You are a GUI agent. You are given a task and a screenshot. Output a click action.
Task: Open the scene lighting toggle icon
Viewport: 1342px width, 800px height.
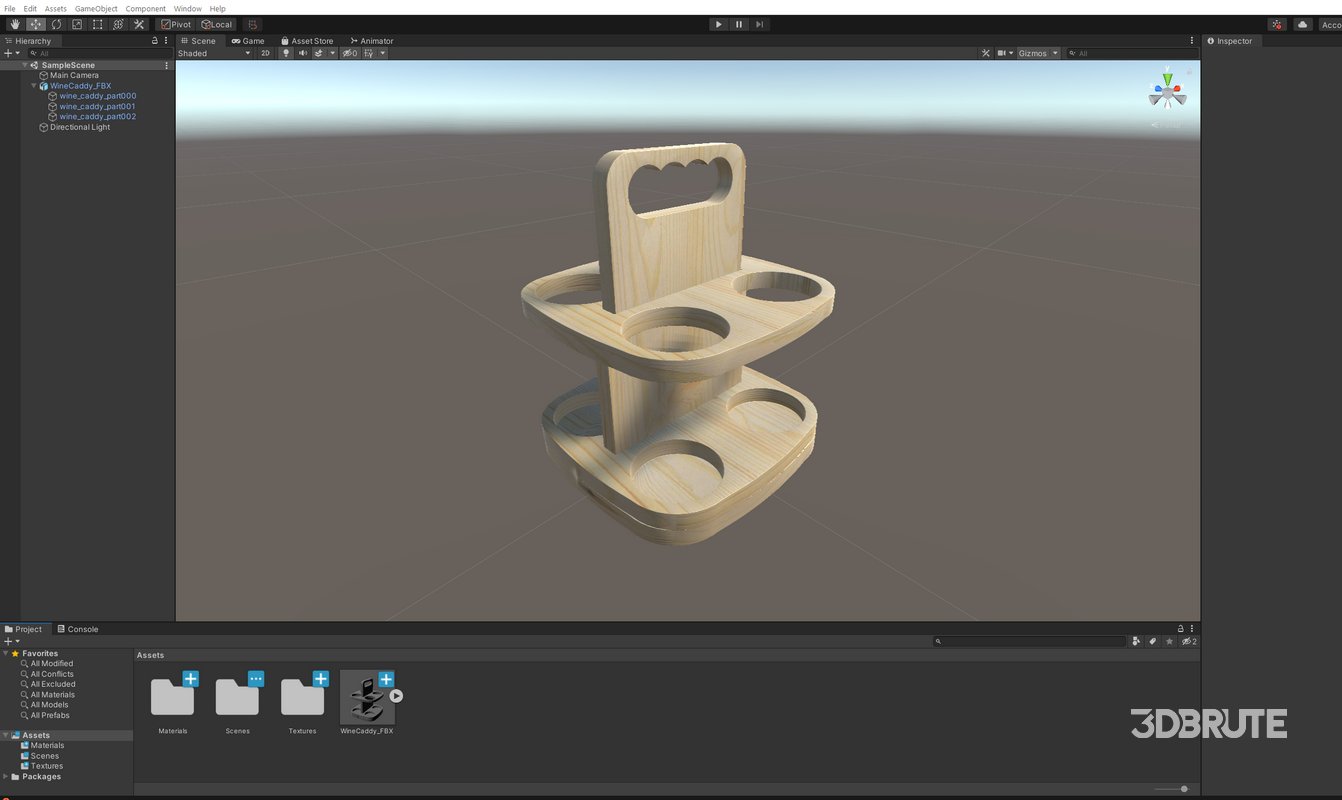tap(286, 53)
